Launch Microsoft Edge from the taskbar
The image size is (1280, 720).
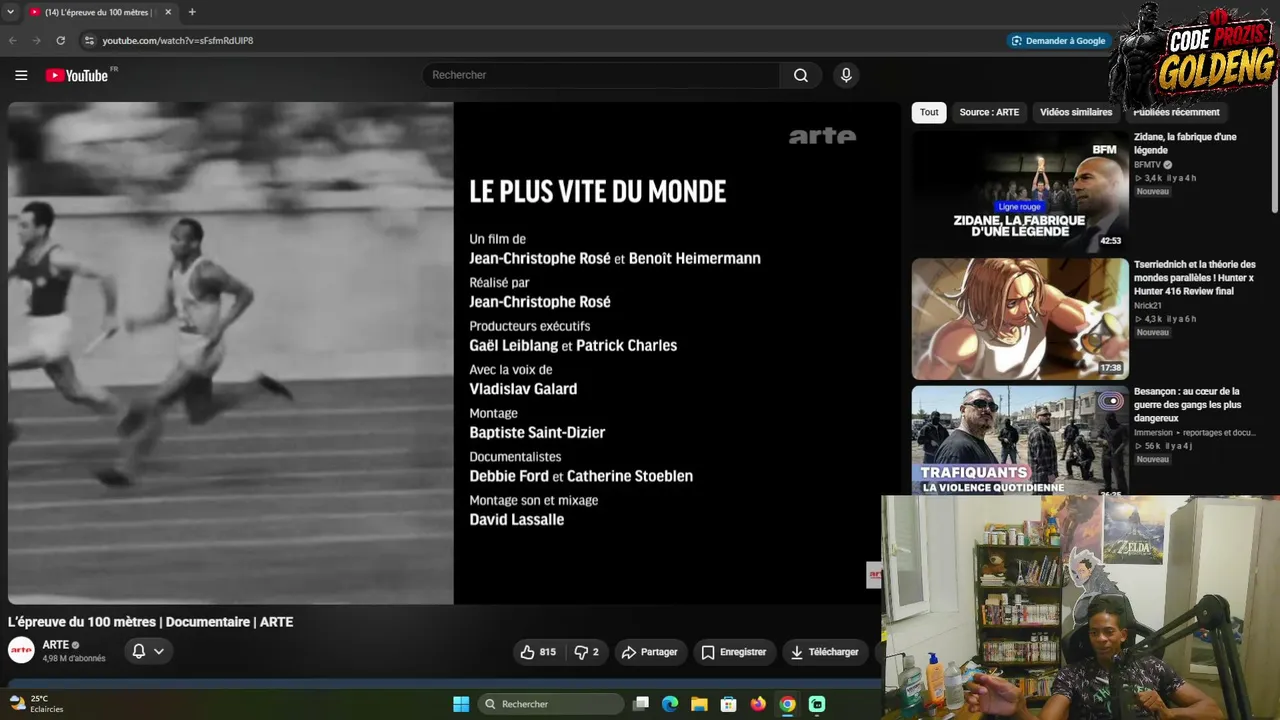click(670, 704)
